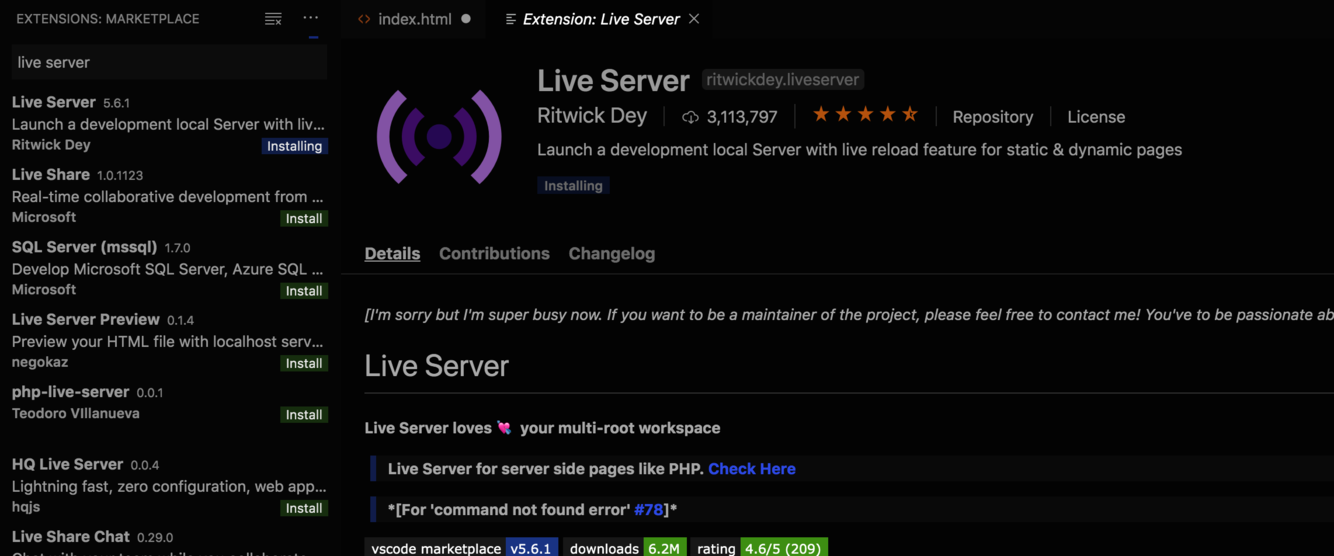Click the downloads 6.2M badge
Image resolution: width=1334 pixels, height=556 pixels.
coord(625,548)
